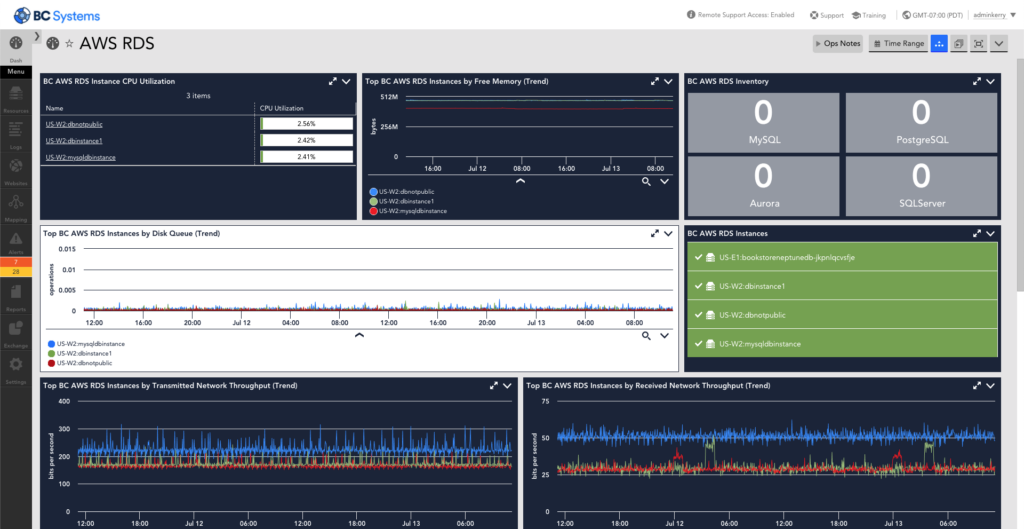Toggle US-W2:mysqldbinstance legend in Free Memory chart
The width and height of the screenshot is (1024, 529).
point(408,211)
